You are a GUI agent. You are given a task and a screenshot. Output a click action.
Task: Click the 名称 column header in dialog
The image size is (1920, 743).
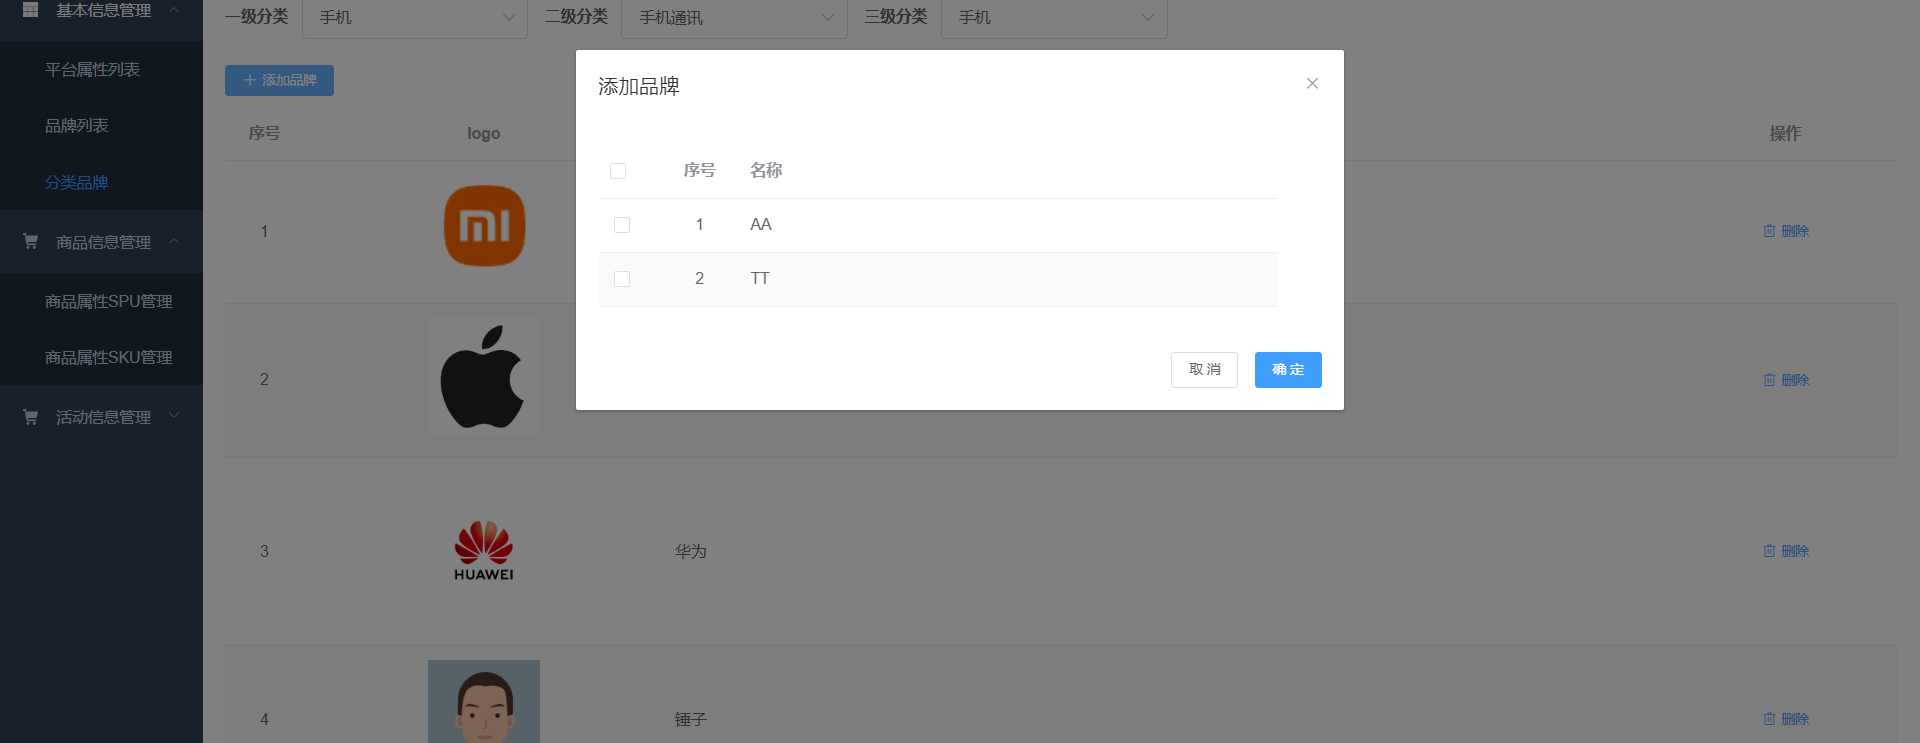click(x=766, y=171)
